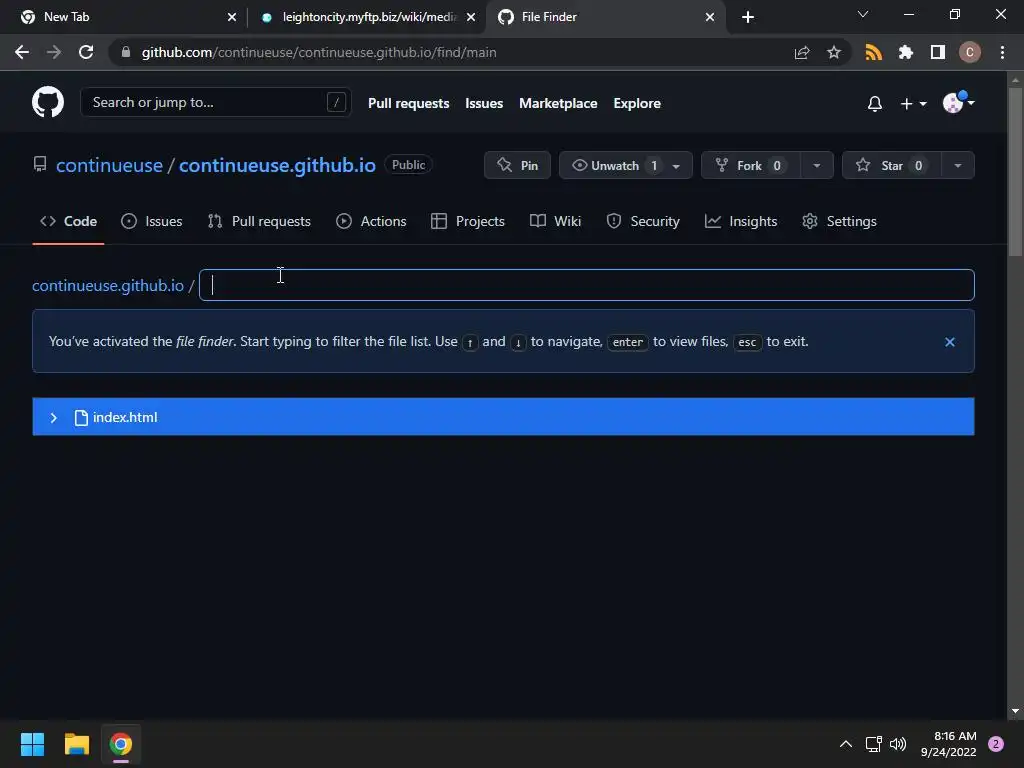1024x768 pixels.
Task: Open volume control in system tray
Action: (x=898, y=744)
